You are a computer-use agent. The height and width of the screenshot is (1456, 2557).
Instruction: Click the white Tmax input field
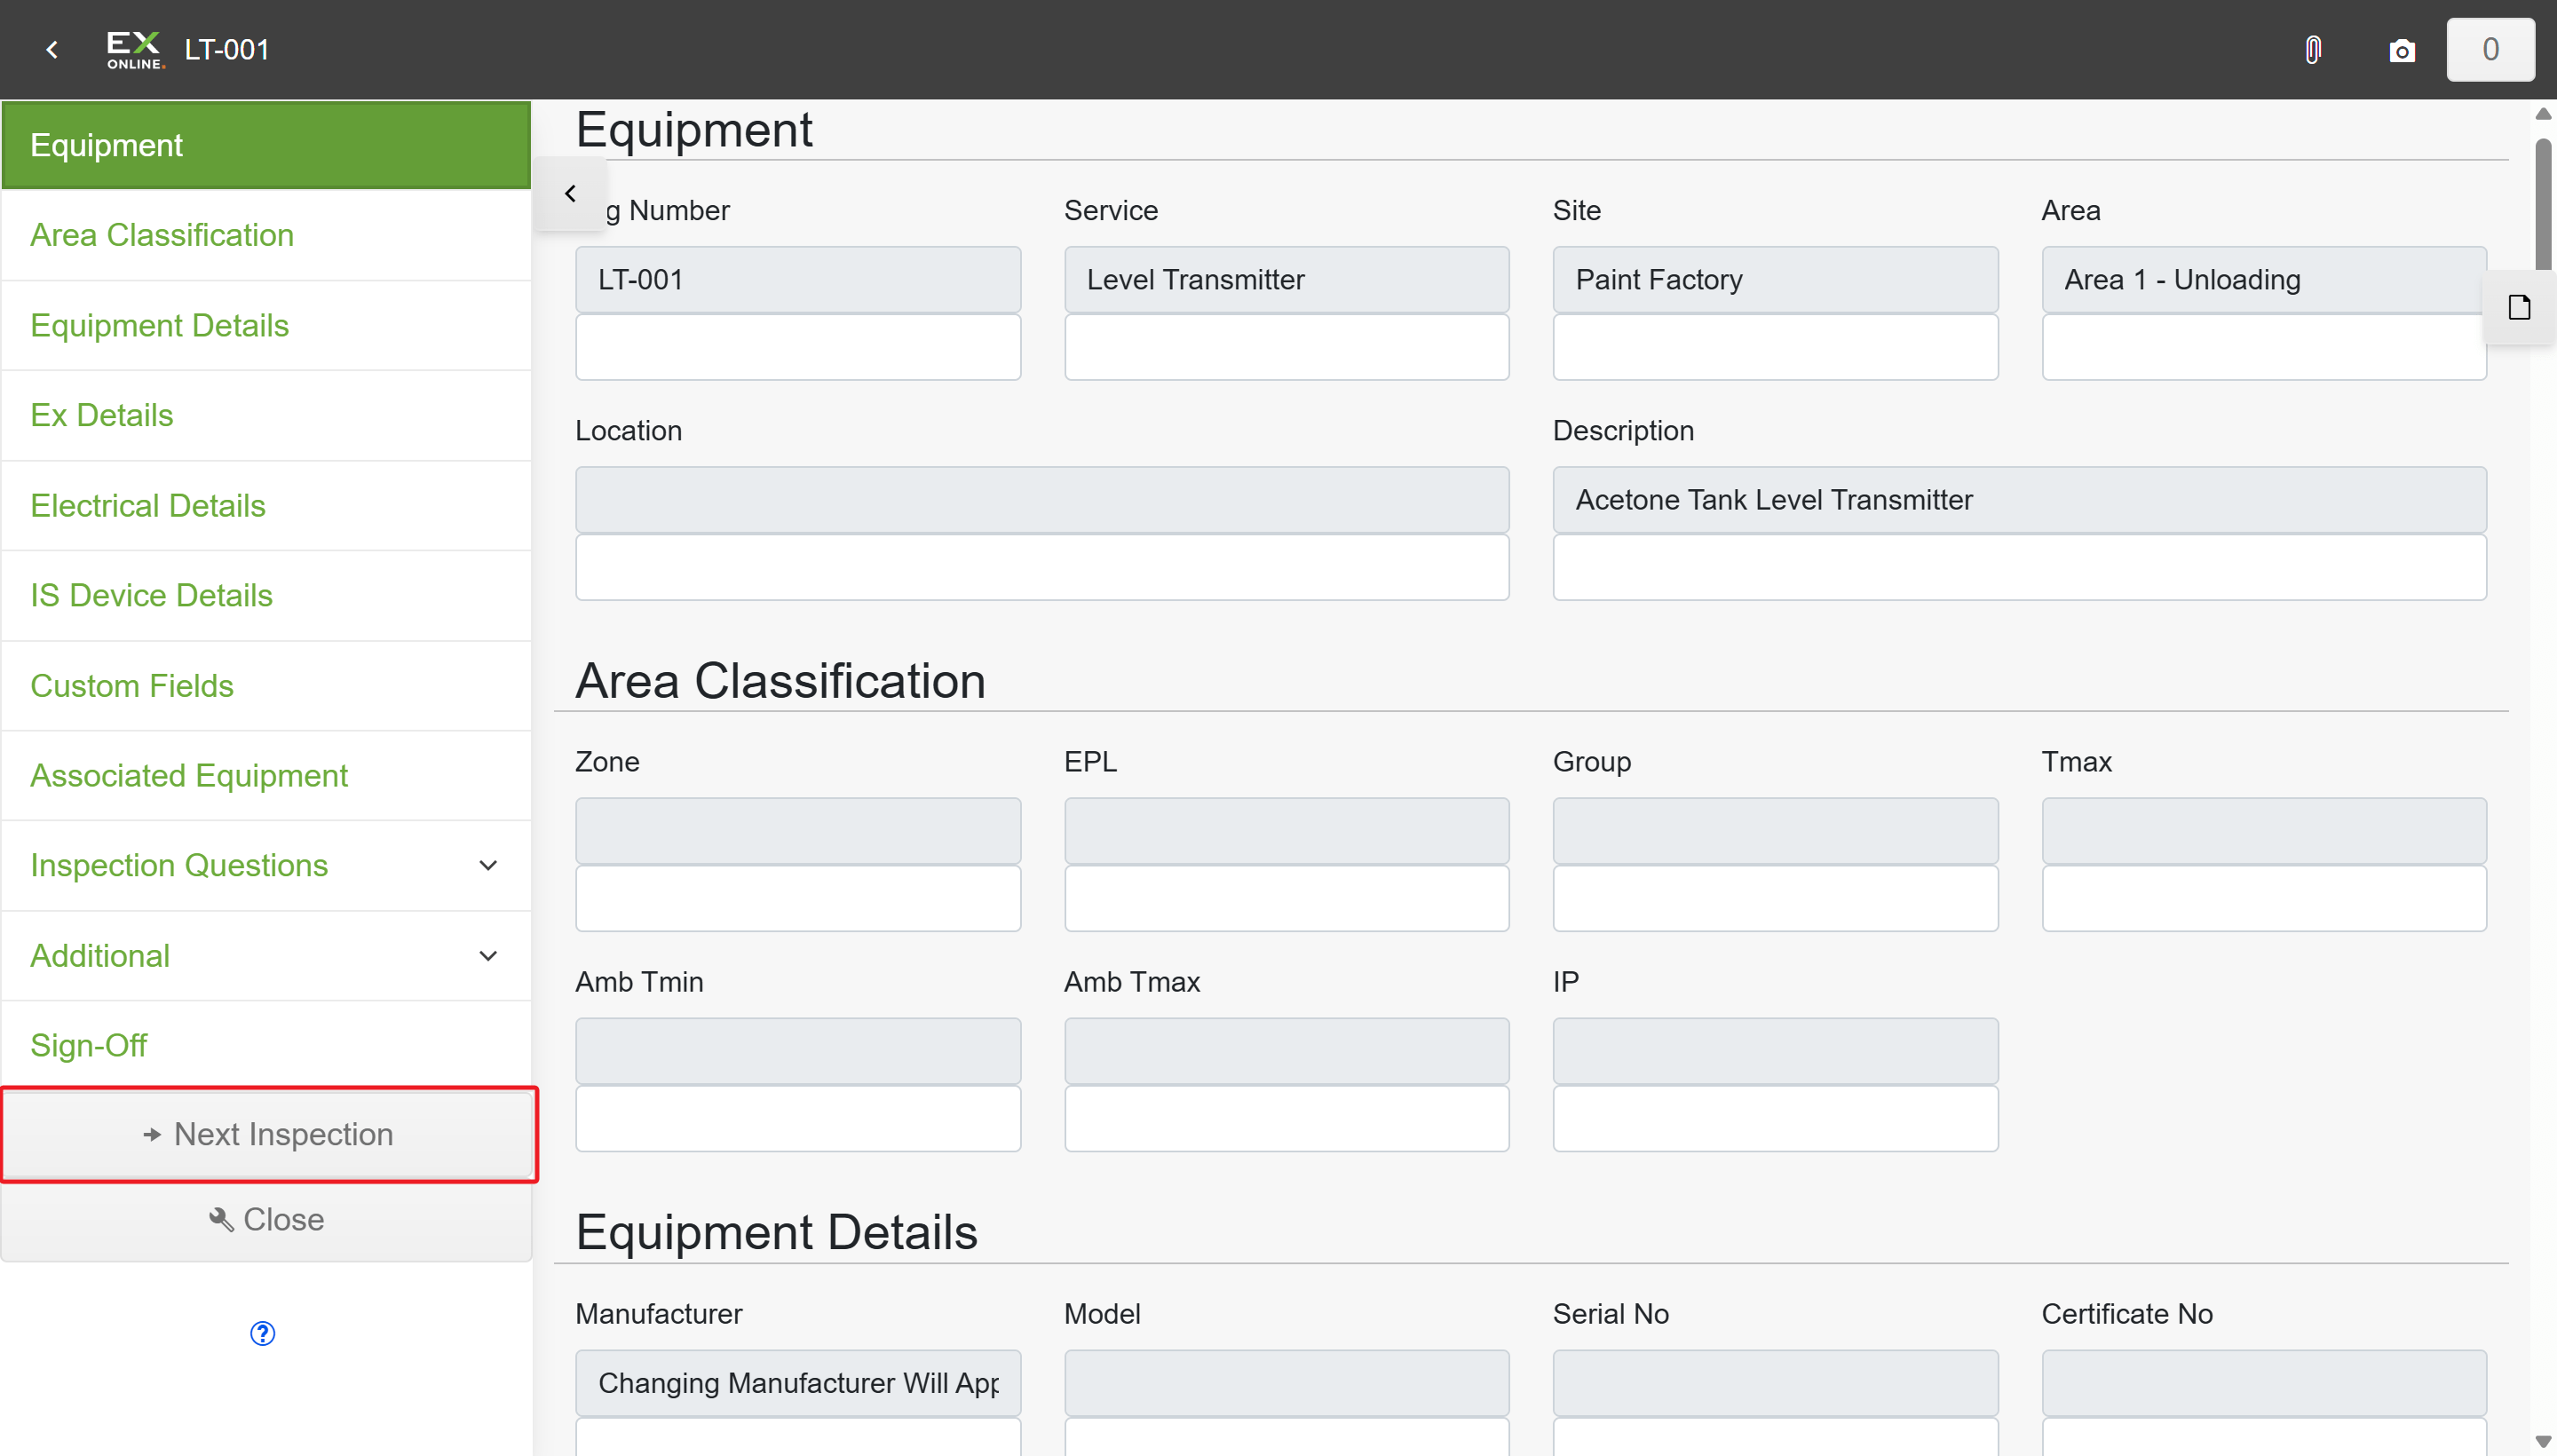(x=2264, y=898)
